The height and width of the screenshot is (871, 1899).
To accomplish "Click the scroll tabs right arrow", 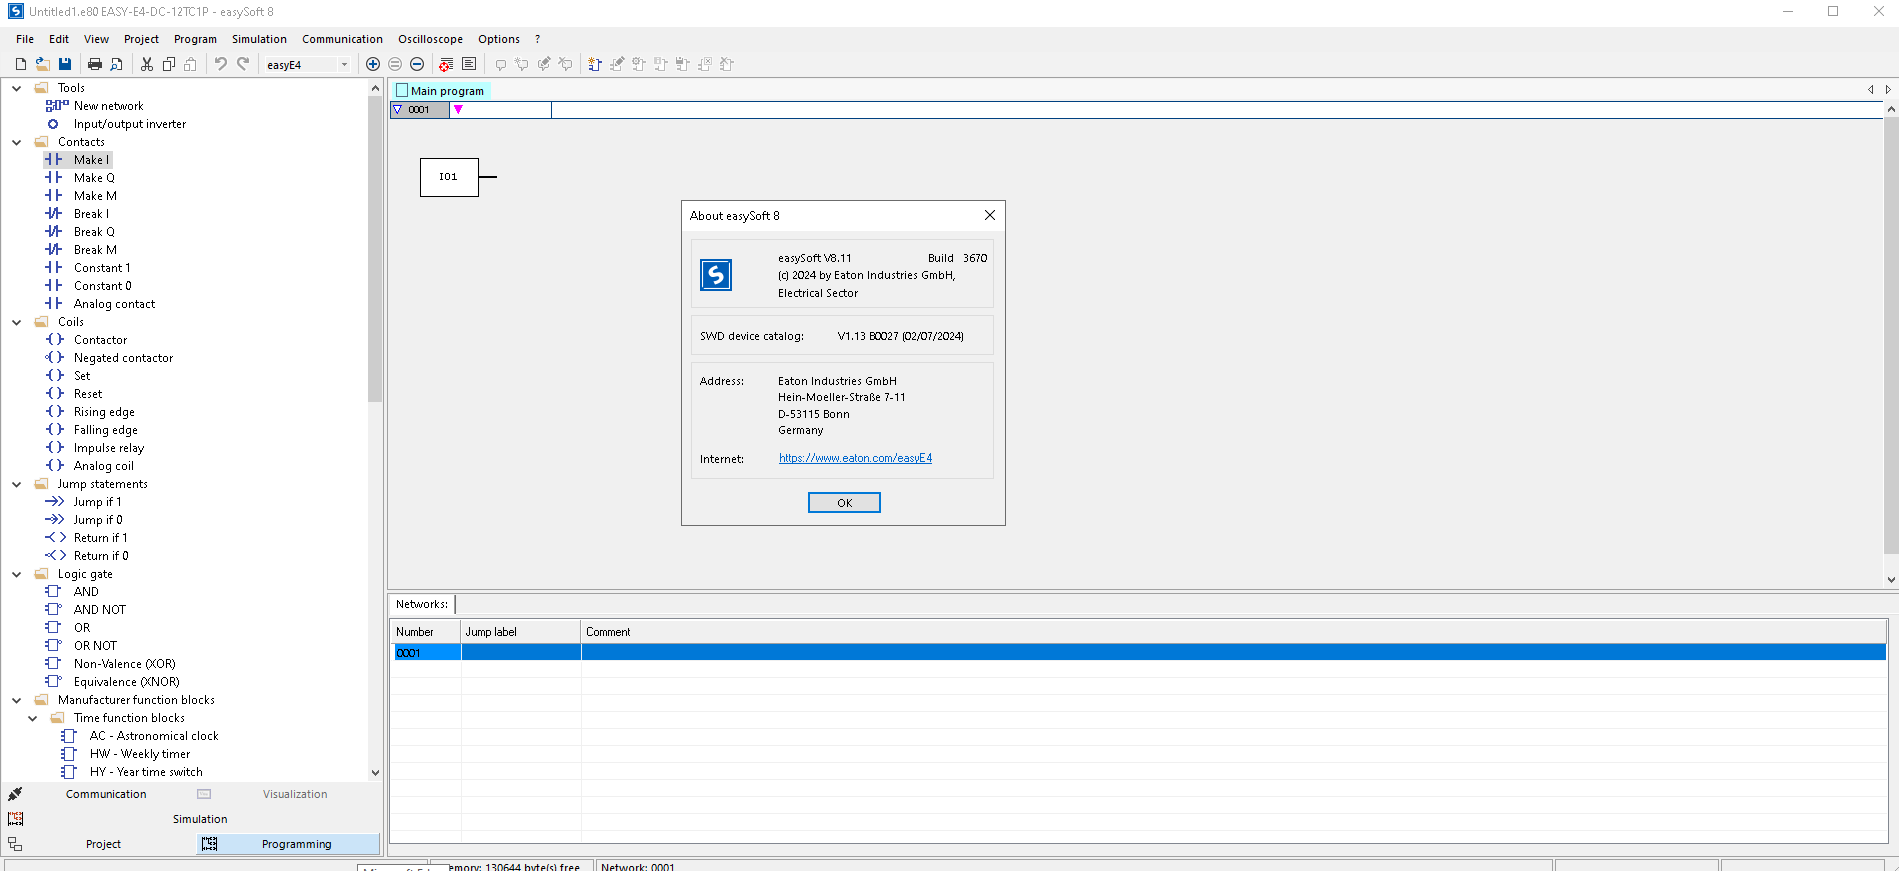I will point(1888,90).
